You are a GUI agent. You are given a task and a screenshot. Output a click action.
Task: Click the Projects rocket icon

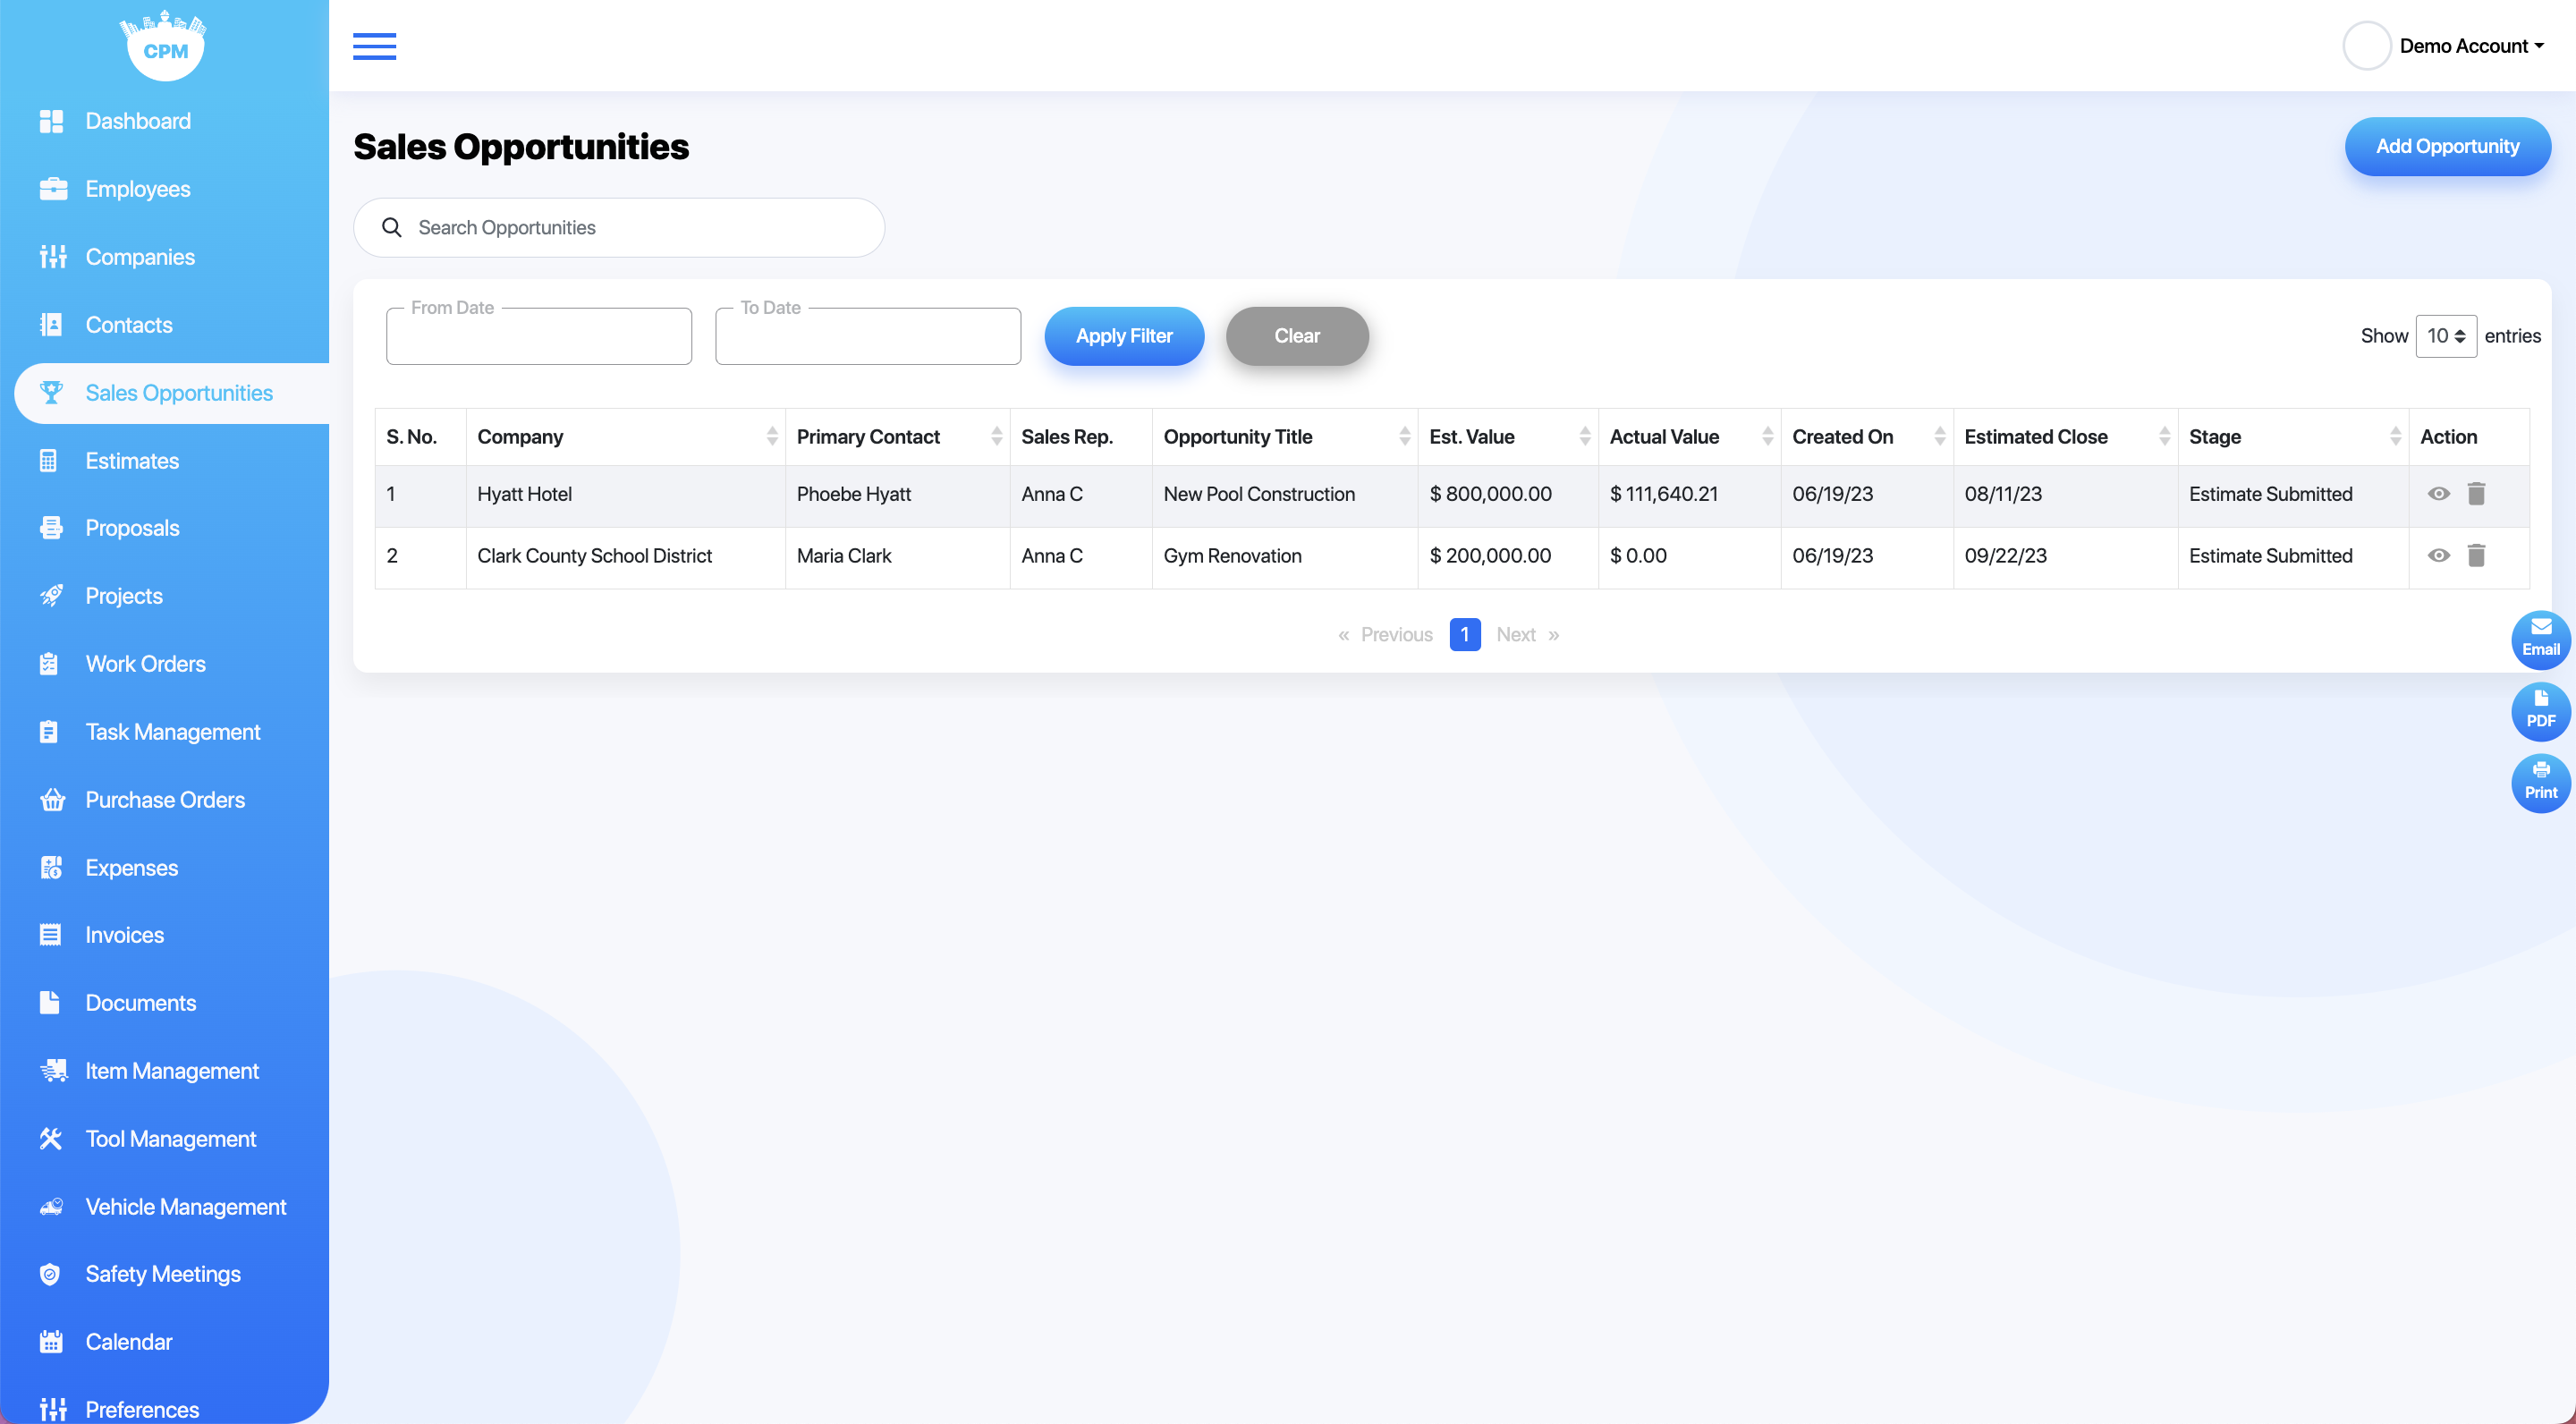click(51, 596)
